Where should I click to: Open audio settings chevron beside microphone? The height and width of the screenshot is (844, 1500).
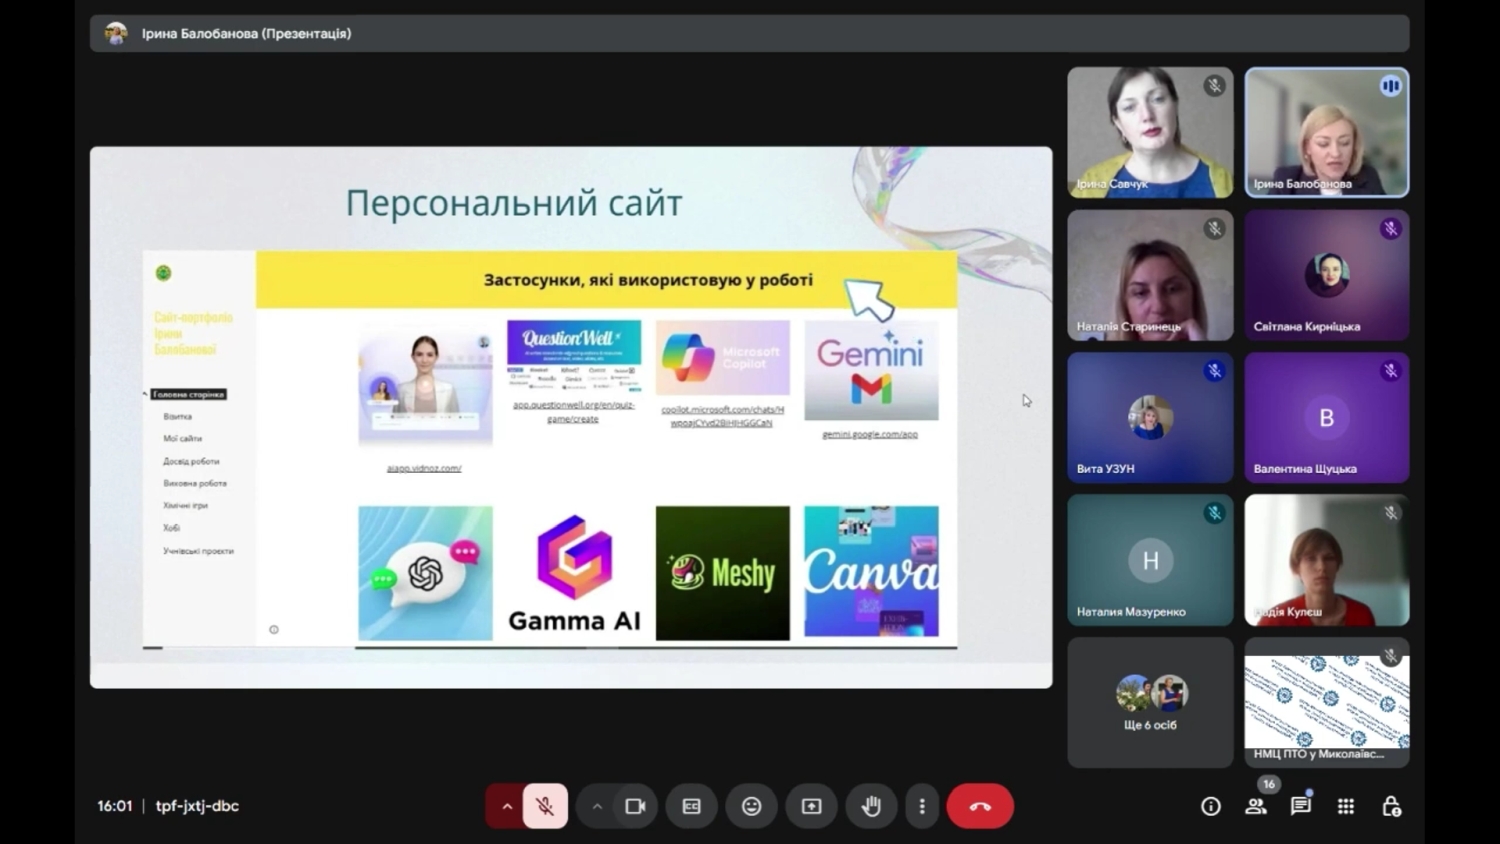click(x=507, y=806)
